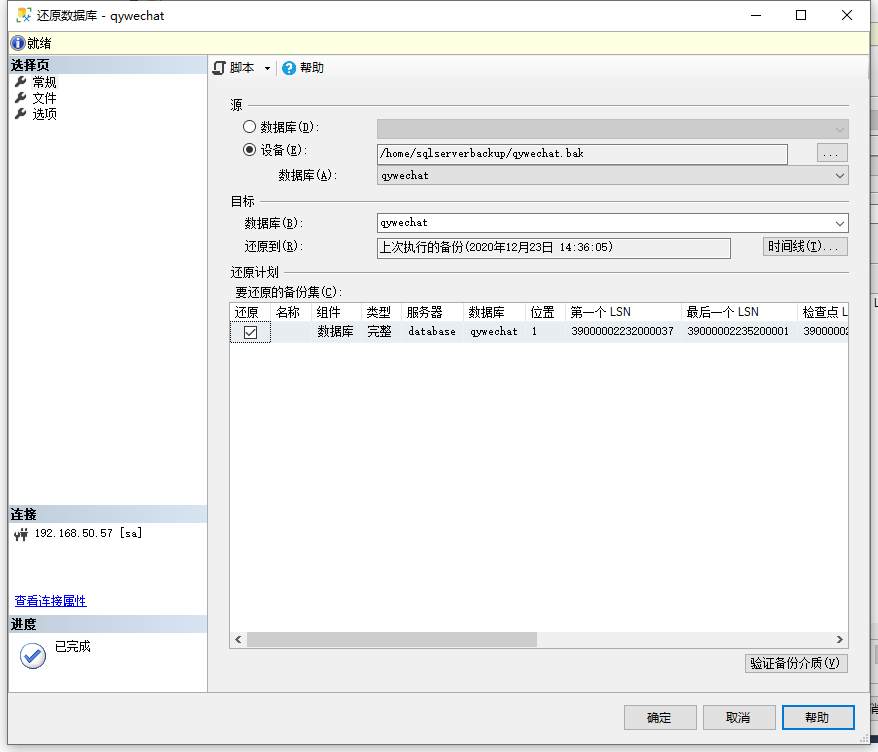Open 查看连接属性 link
878x752 pixels.
coord(50,601)
